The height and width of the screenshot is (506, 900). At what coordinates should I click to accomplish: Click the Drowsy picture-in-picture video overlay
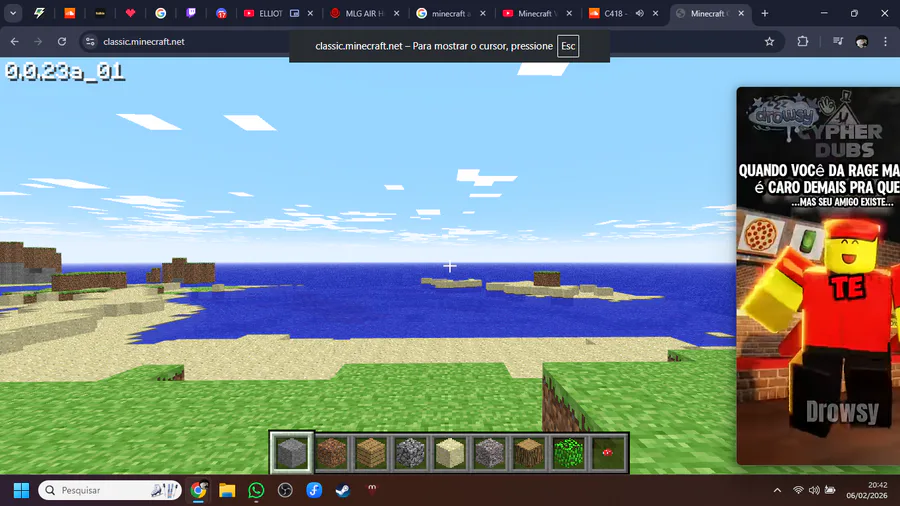point(818,275)
